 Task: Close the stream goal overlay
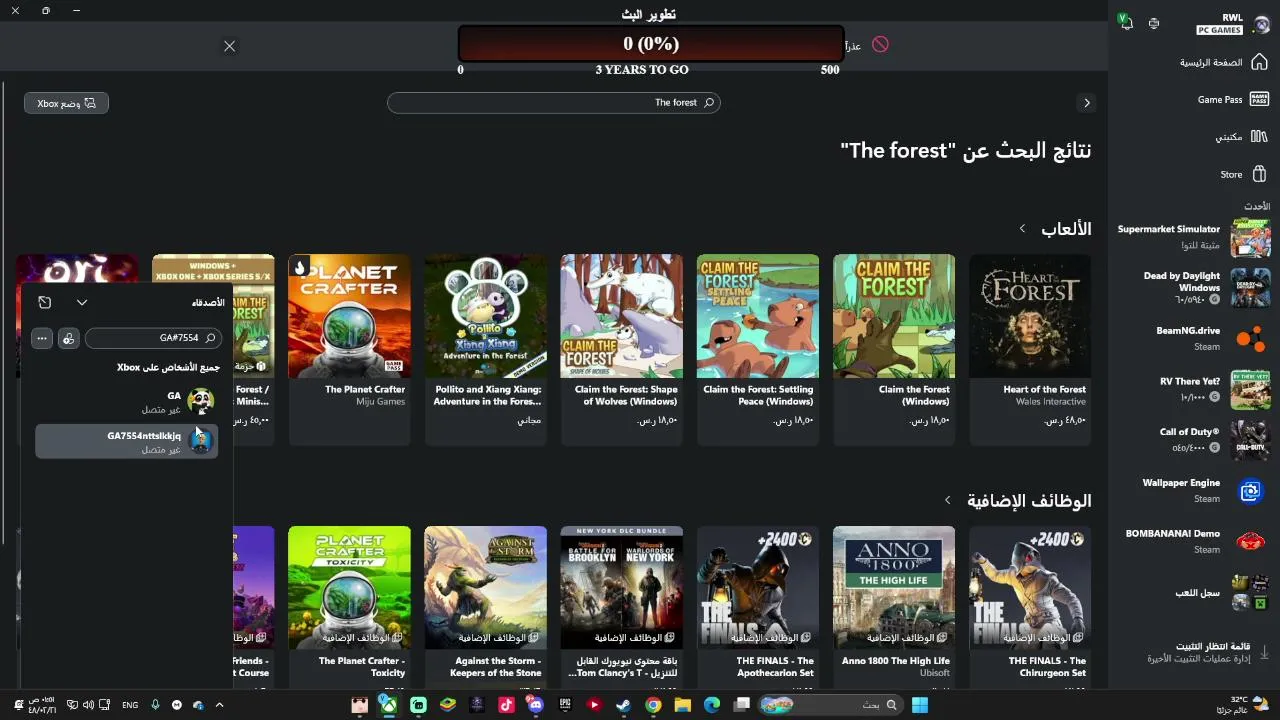tap(229, 46)
